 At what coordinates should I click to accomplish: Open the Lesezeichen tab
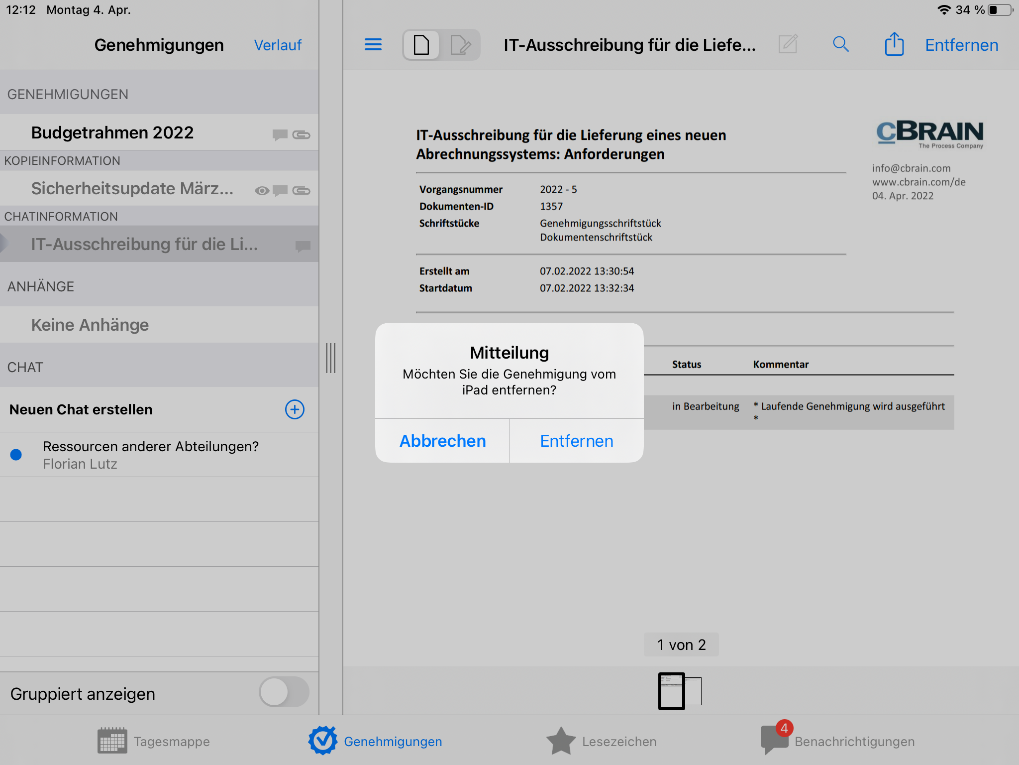click(601, 741)
